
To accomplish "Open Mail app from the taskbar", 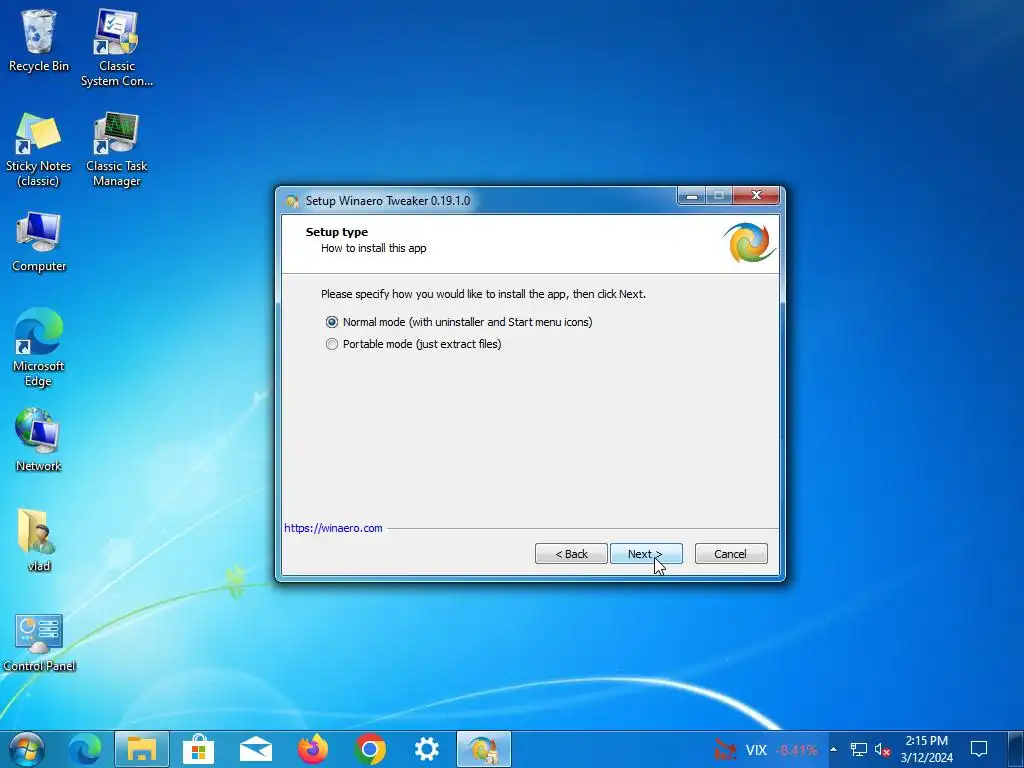I will [255, 749].
